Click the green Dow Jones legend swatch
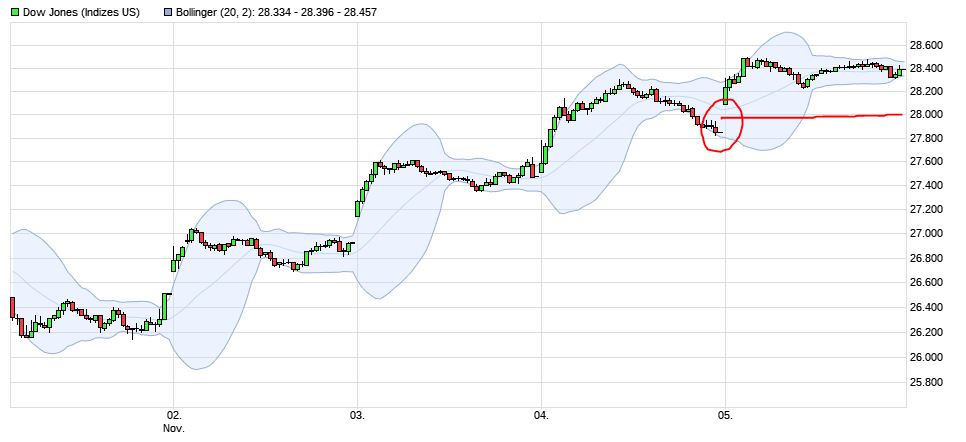966x442 pixels. click(x=15, y=12)
